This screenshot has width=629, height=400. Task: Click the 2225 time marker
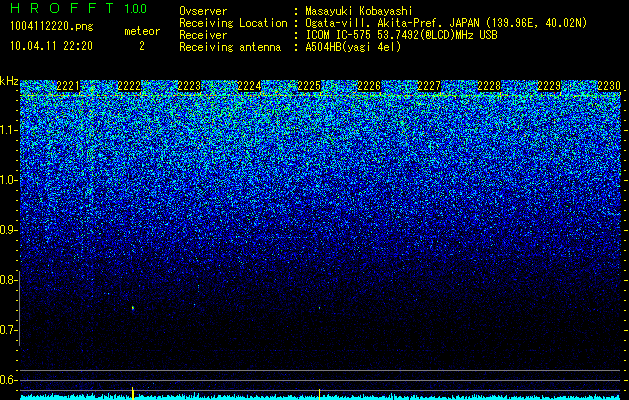309,86
